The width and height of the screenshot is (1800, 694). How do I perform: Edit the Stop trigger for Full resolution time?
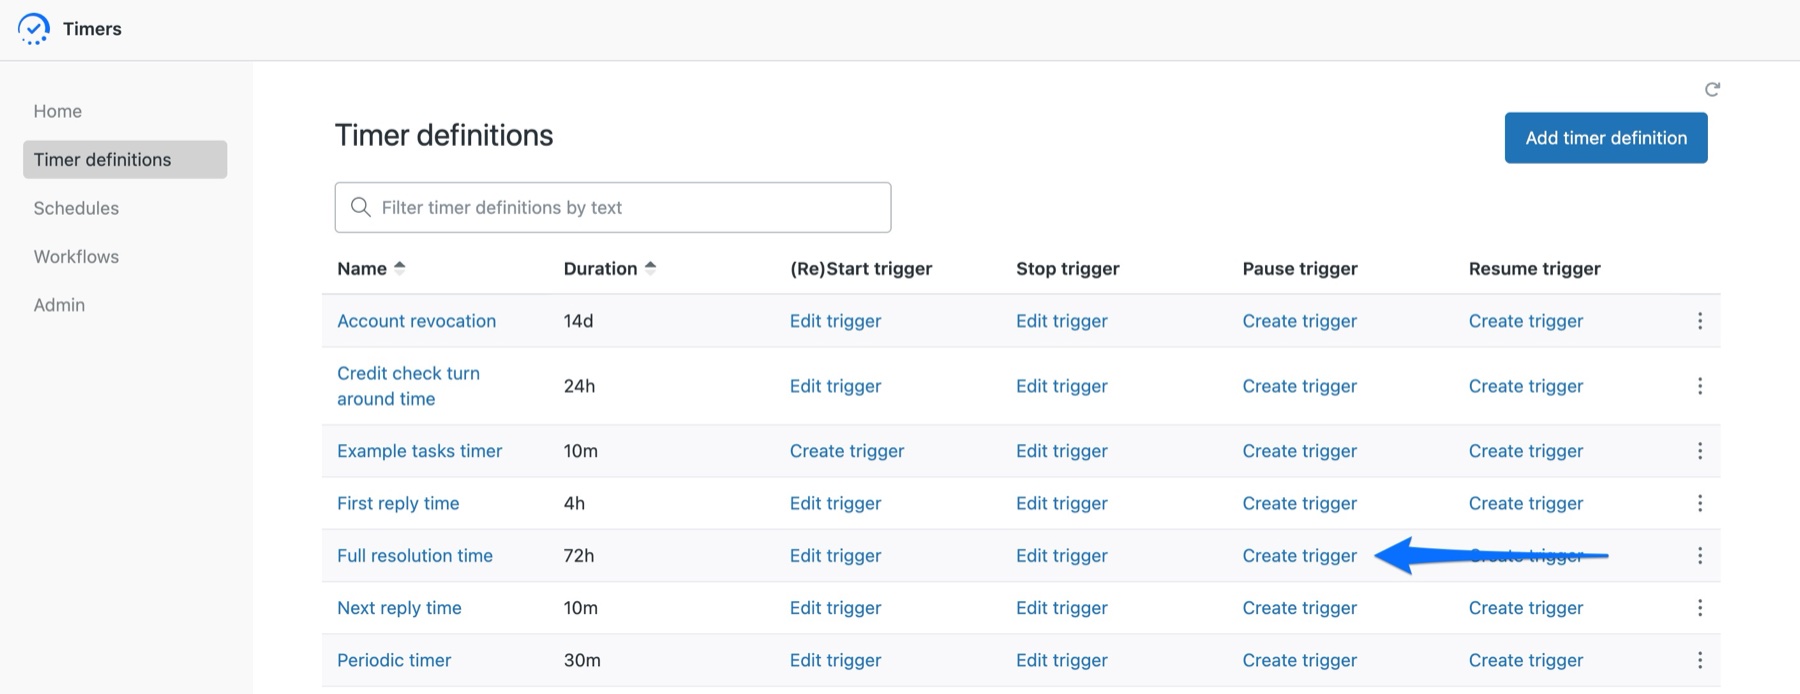tap(1062, 556)
